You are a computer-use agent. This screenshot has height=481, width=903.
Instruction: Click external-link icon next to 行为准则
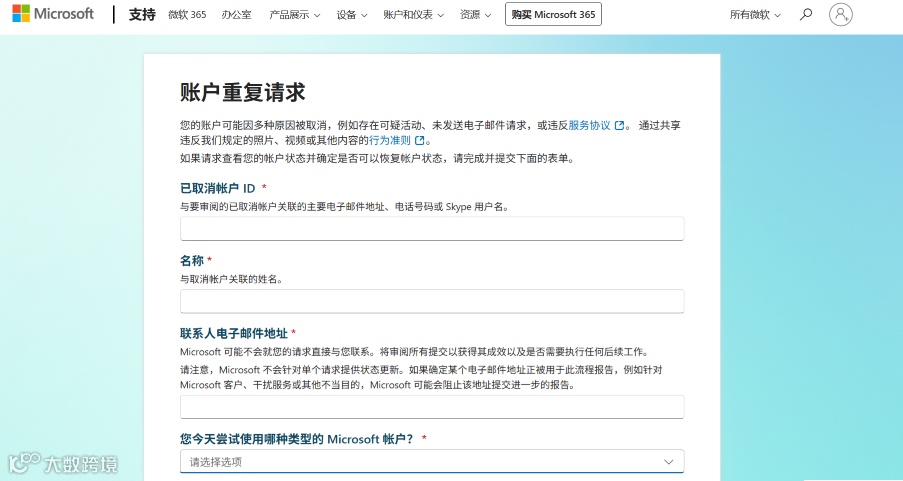[x=420, y=140]
